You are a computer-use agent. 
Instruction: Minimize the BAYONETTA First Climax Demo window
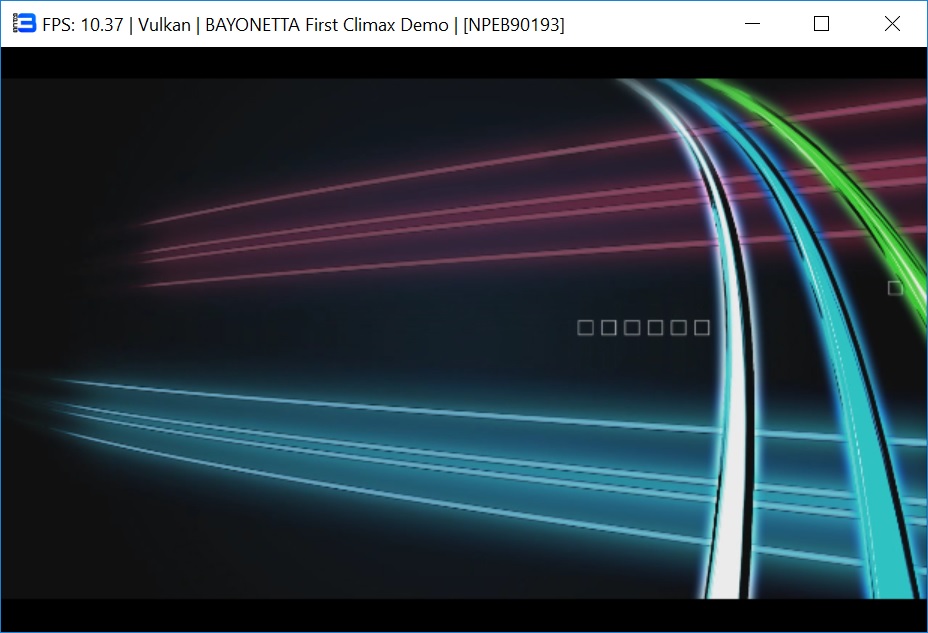[x=752, y=24]
